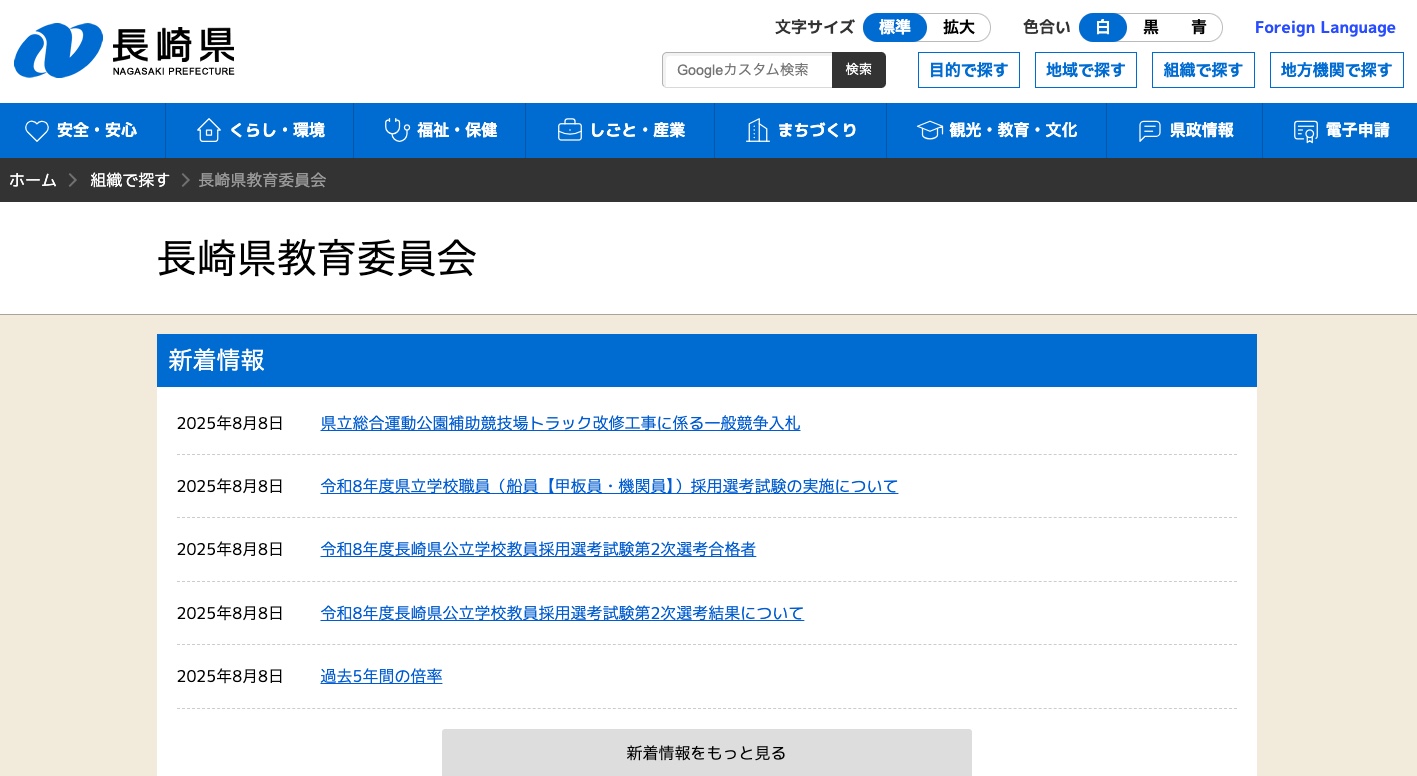Open 観光・教育・文化 via the camera icon
The height and width of the screenshot is (776, 1417).
(929, 130)
